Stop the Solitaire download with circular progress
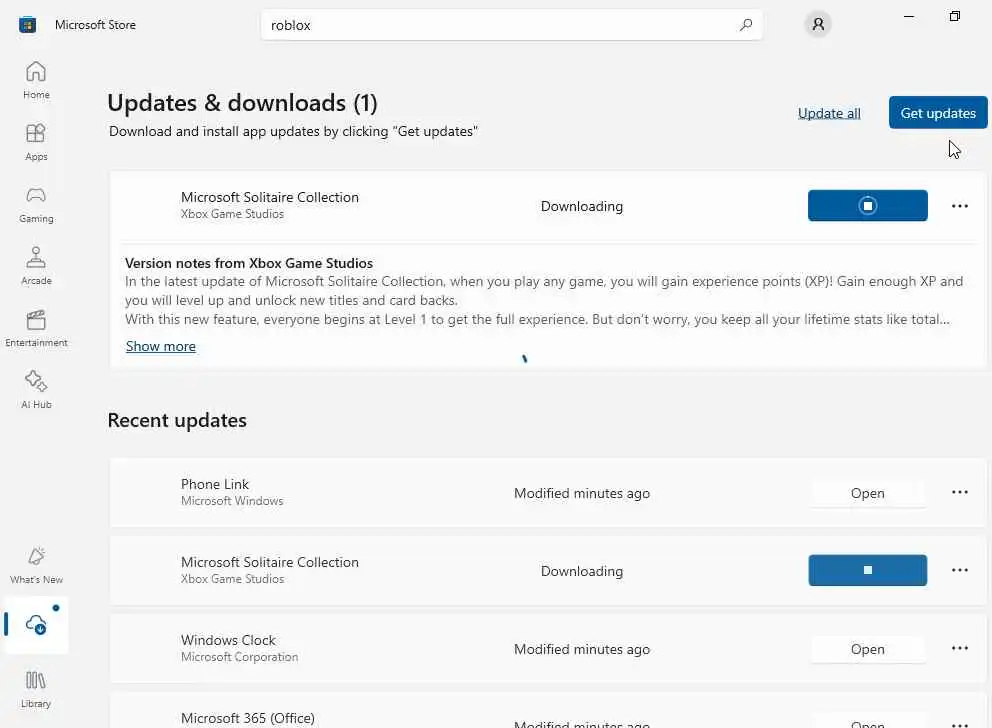992x728 pixels. (x=867, y=206)
